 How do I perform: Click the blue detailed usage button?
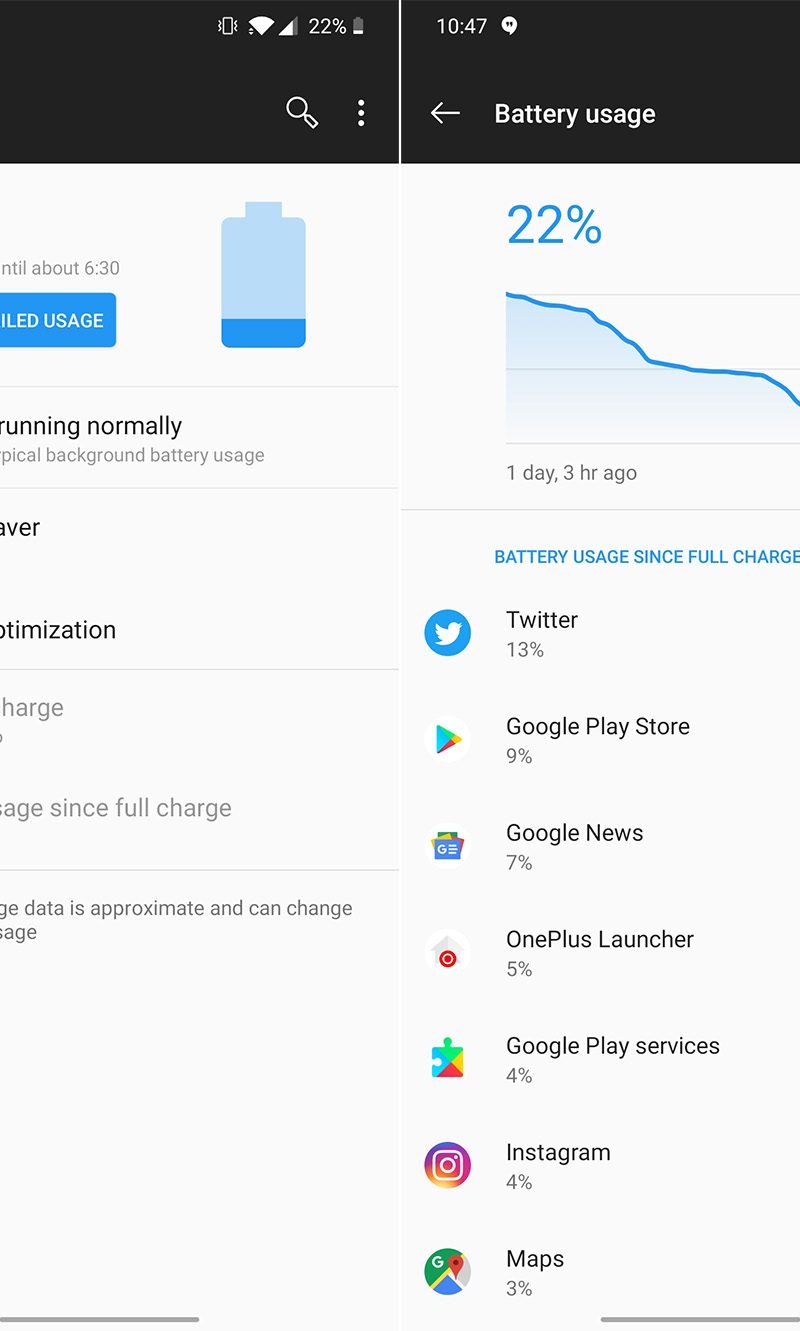pos(58,320)
